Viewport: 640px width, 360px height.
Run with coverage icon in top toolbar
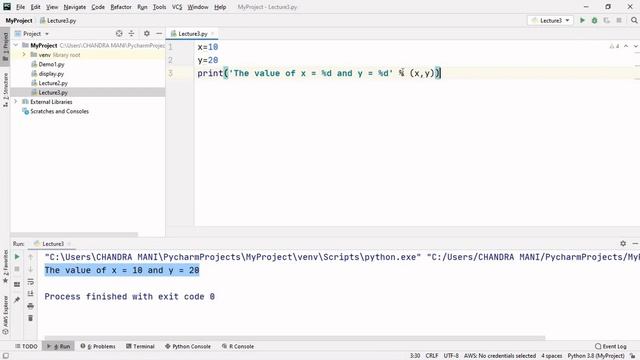coord(607,20)
